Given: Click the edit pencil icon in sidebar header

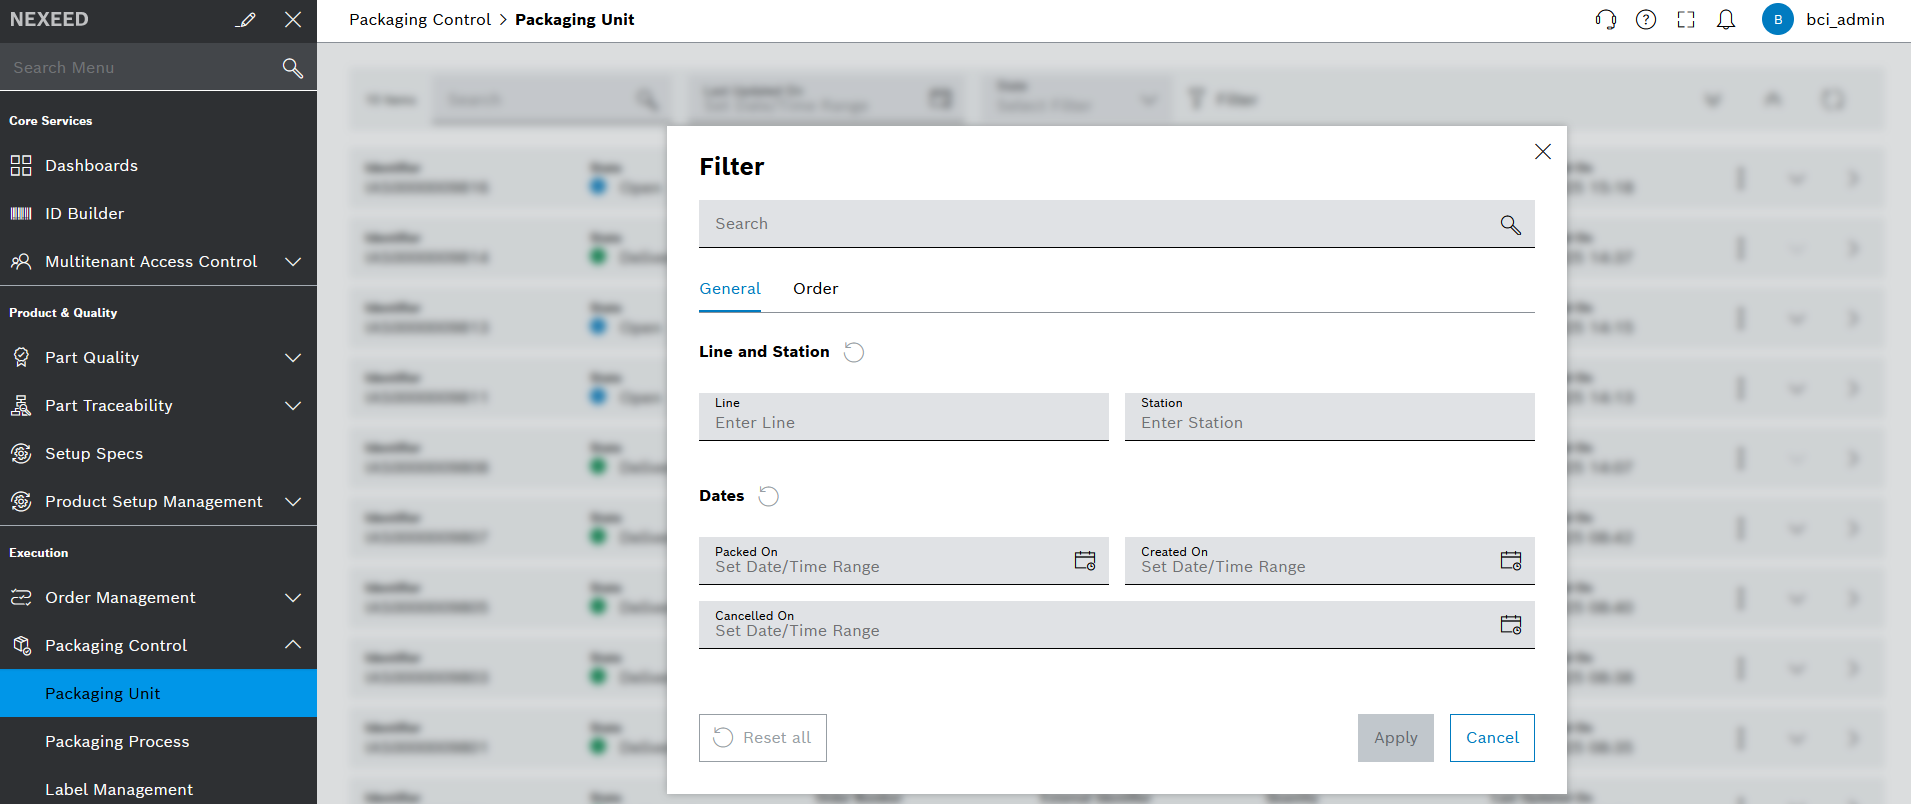Looking at the screenshot, I should (x=246, y=20).
